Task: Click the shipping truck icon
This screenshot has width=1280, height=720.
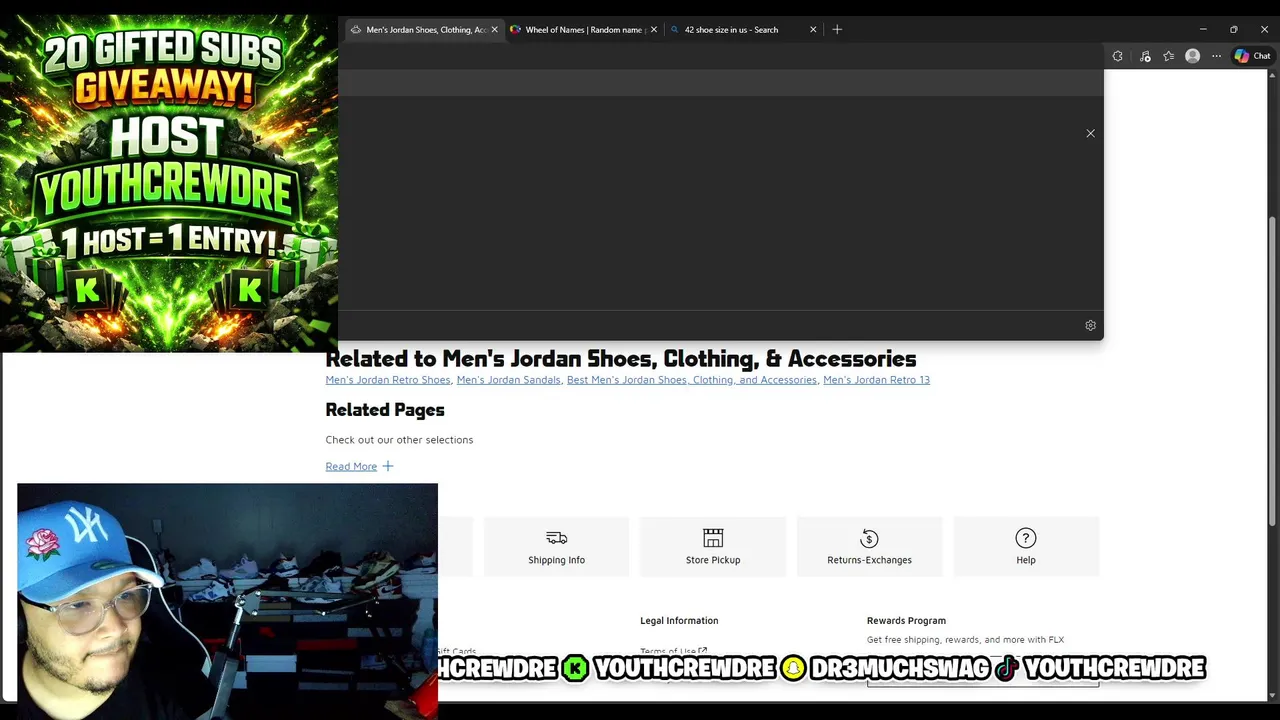Action: [556, 538]
